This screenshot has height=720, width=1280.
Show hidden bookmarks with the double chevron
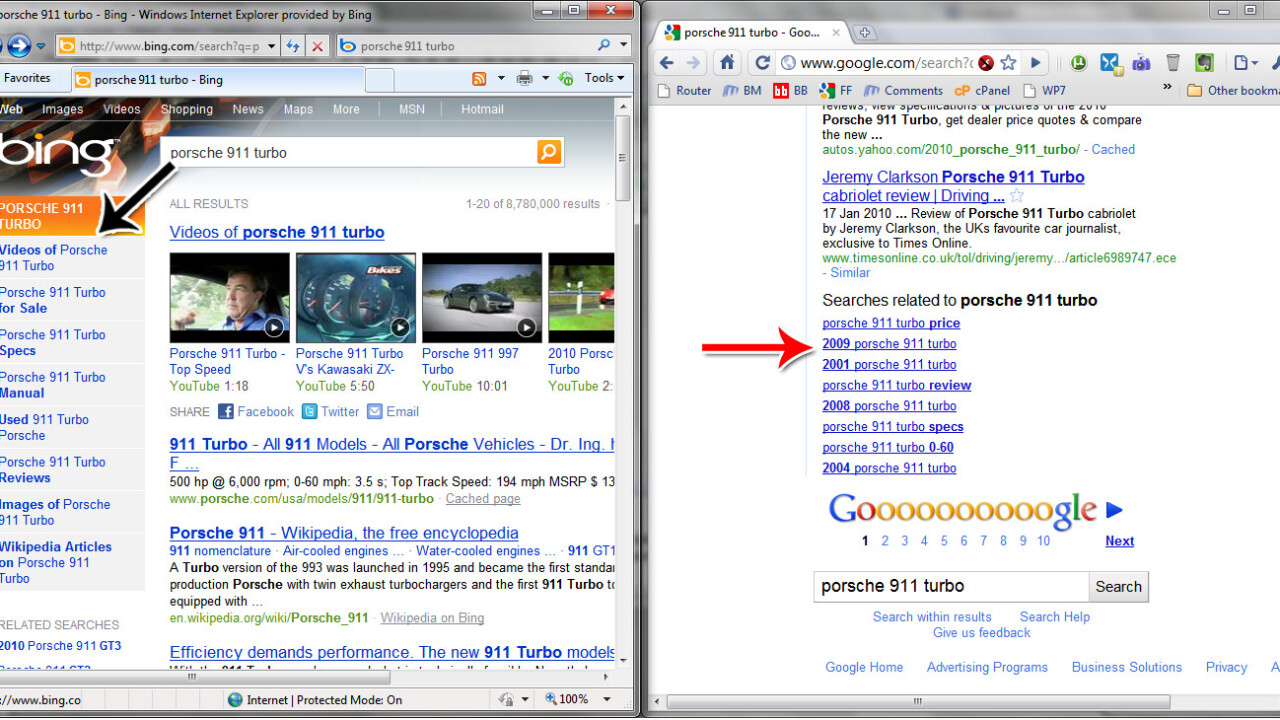(1167, 88)
